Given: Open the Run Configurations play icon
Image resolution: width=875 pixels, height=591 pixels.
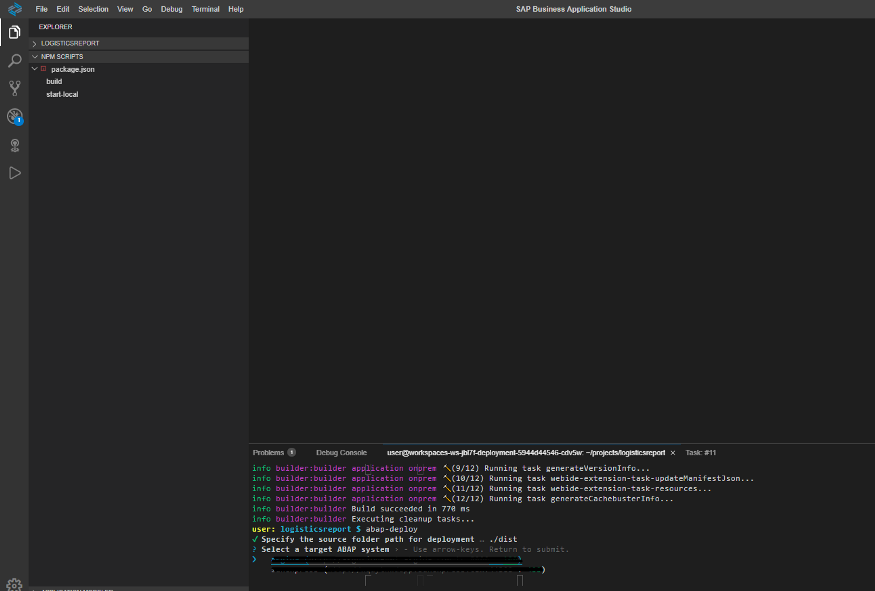Looking at the screenshot, I should tap(15, 173).
